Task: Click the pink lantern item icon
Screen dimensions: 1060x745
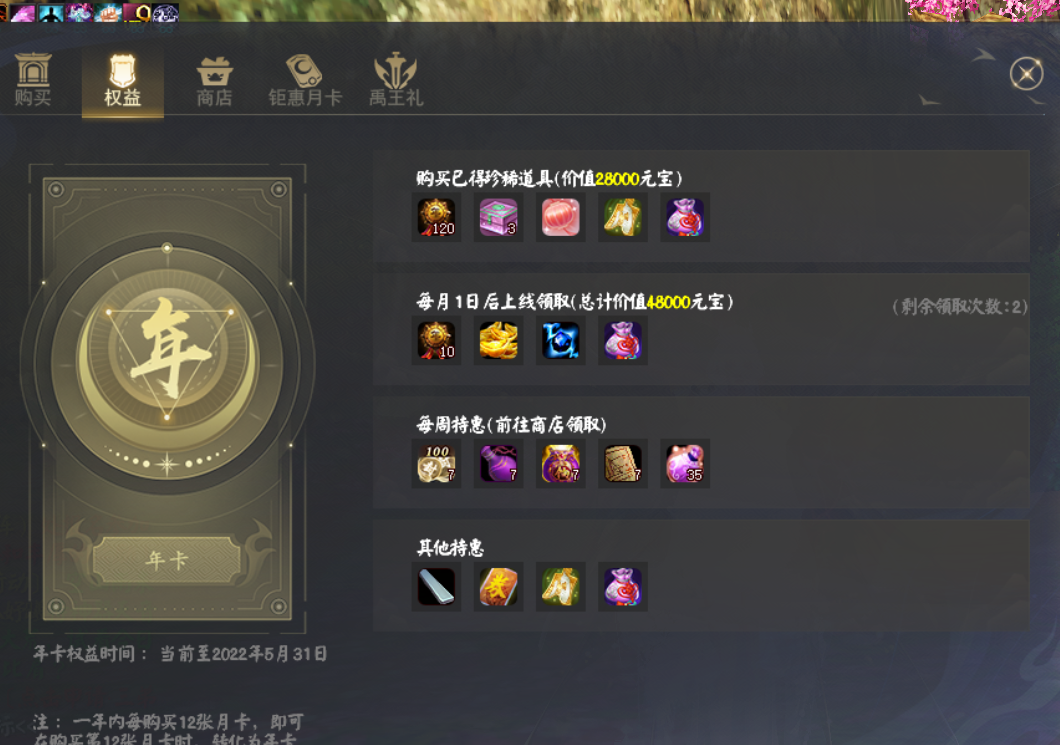Action: click(561, 217)
